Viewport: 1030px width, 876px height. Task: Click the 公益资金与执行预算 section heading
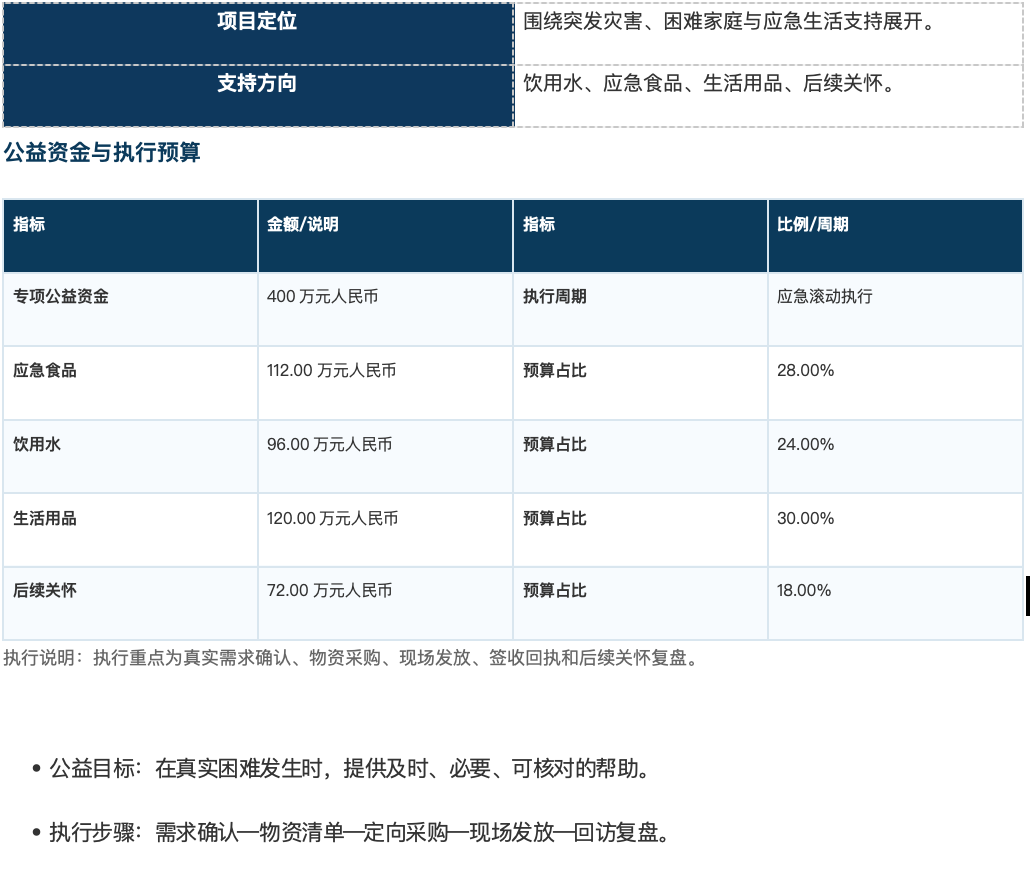(102, 152)
